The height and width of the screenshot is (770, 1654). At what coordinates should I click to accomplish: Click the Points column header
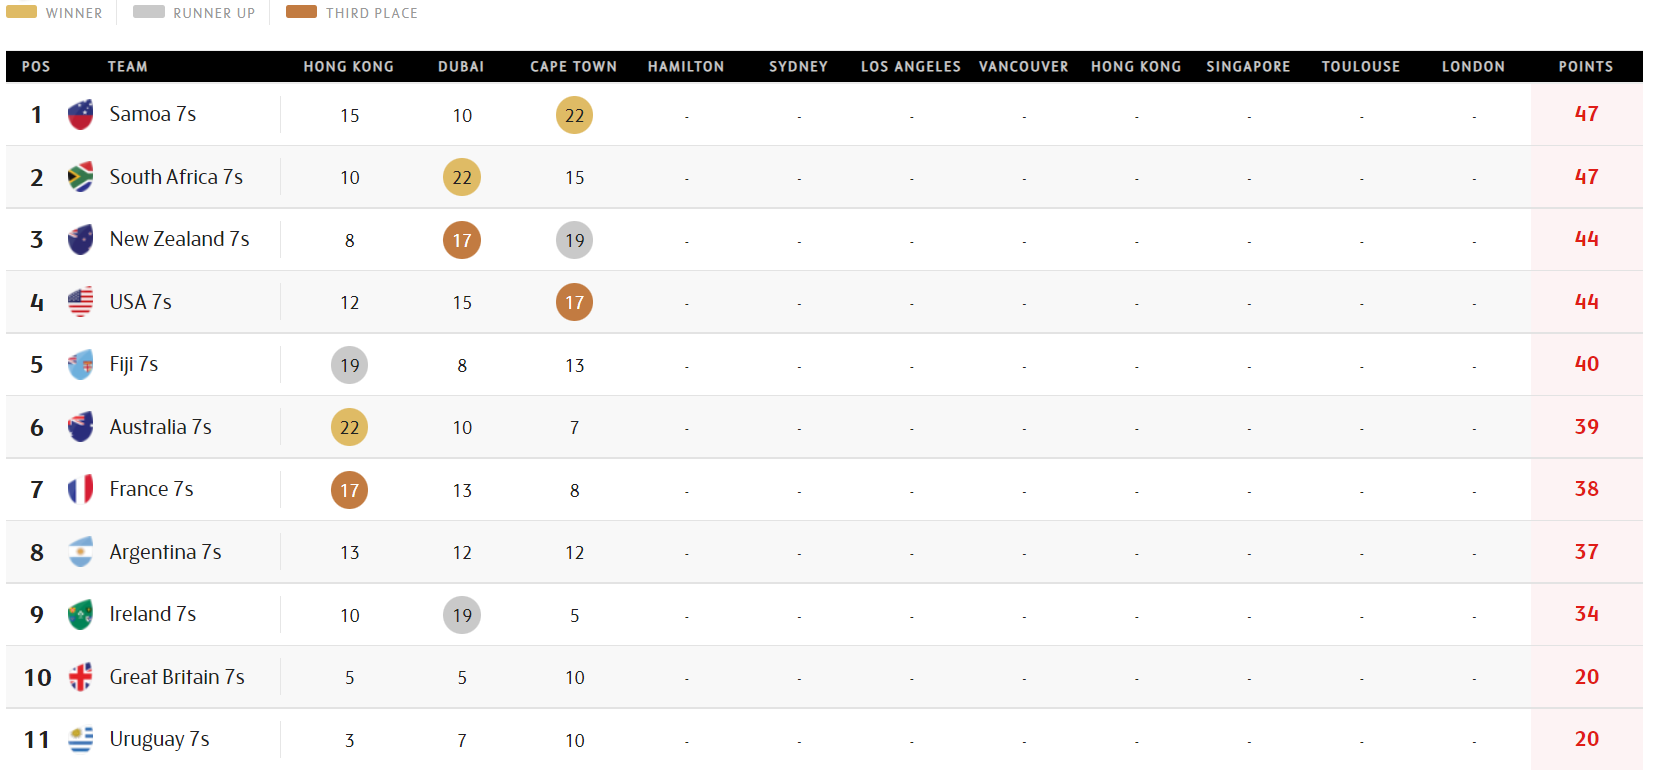1585,67
